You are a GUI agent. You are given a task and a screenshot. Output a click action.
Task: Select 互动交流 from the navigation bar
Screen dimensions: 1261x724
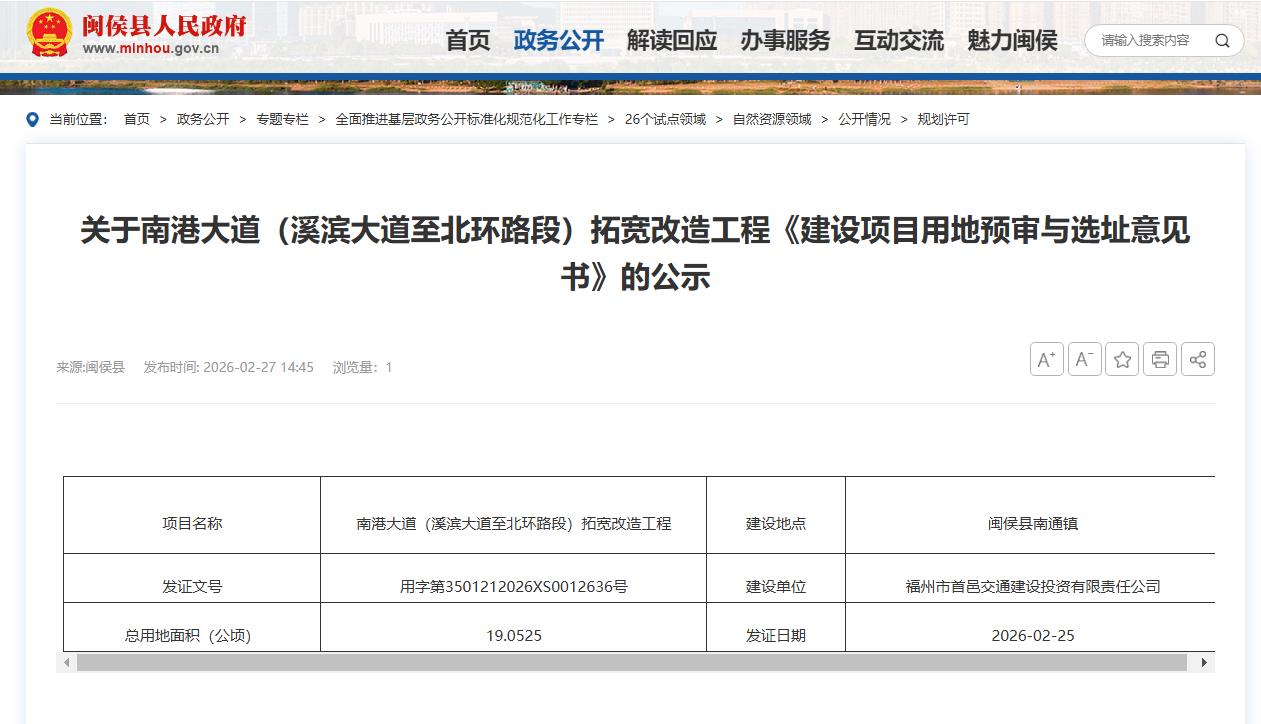(898, 41)
